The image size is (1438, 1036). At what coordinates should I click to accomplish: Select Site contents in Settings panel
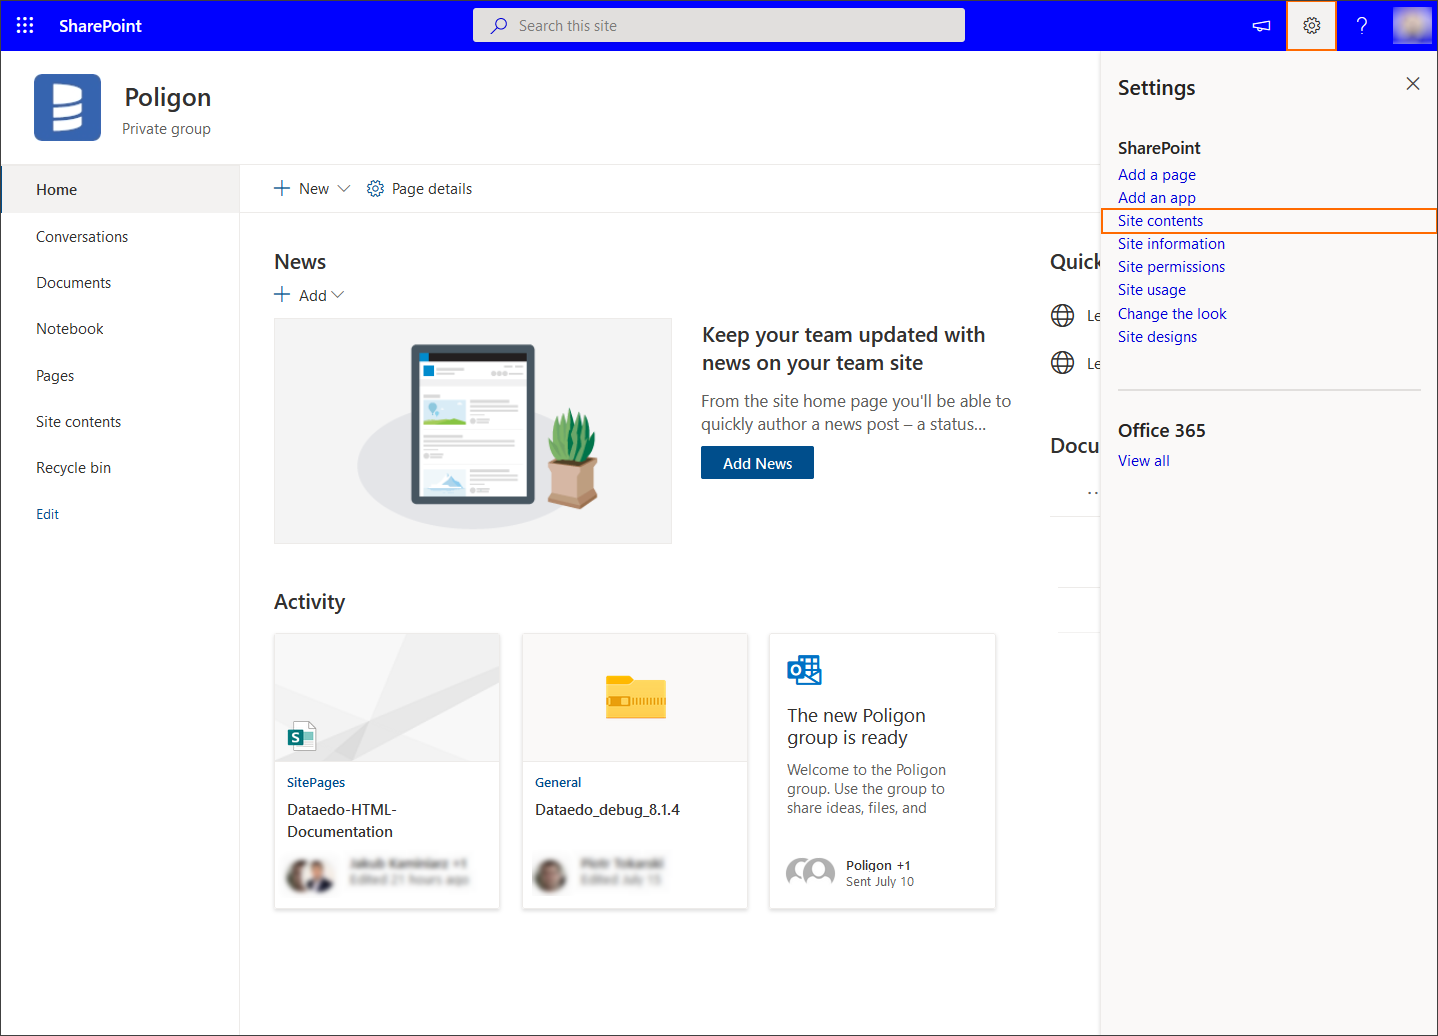(x=1160, y=221)
